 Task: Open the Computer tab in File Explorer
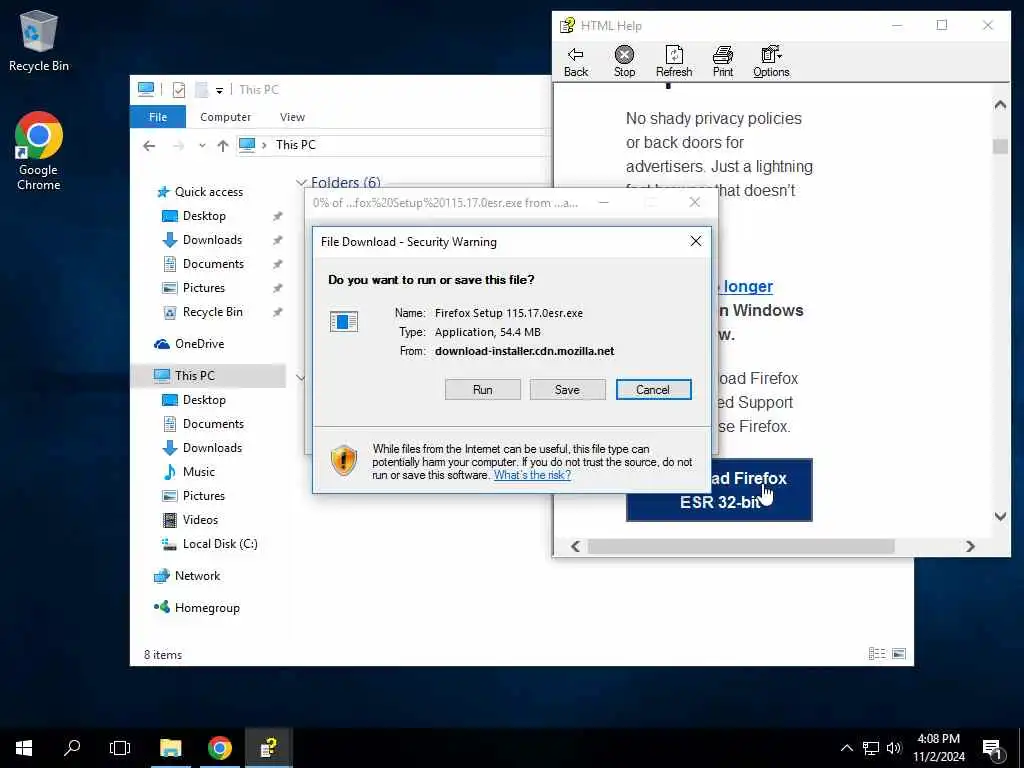click(x=225, y=117)
